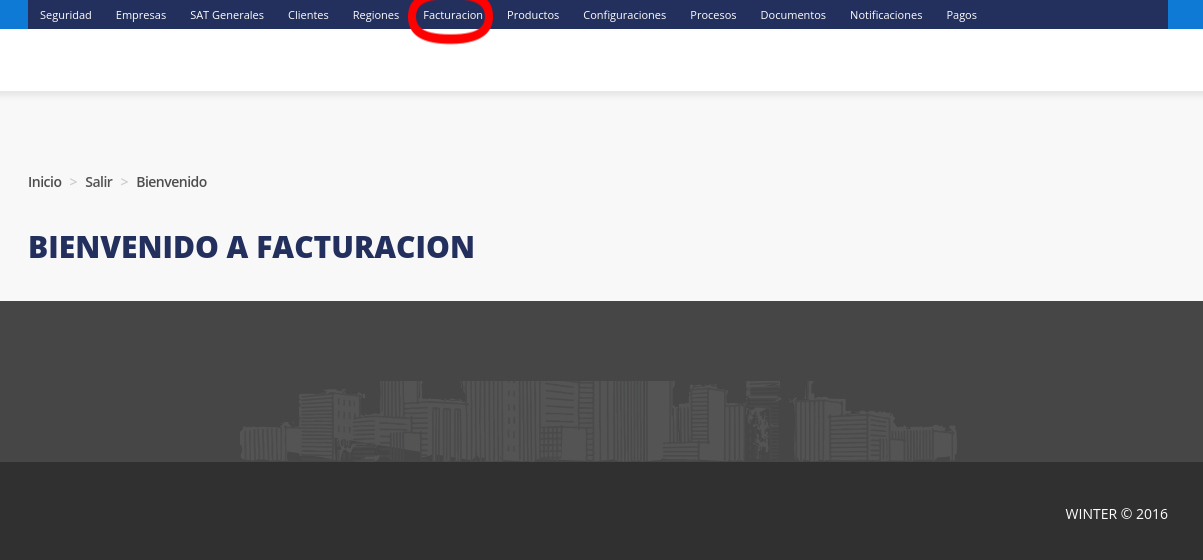Screen dimensions: 1203x560
Task: Open the Empresas menu
Action: [x=141, y=15]
